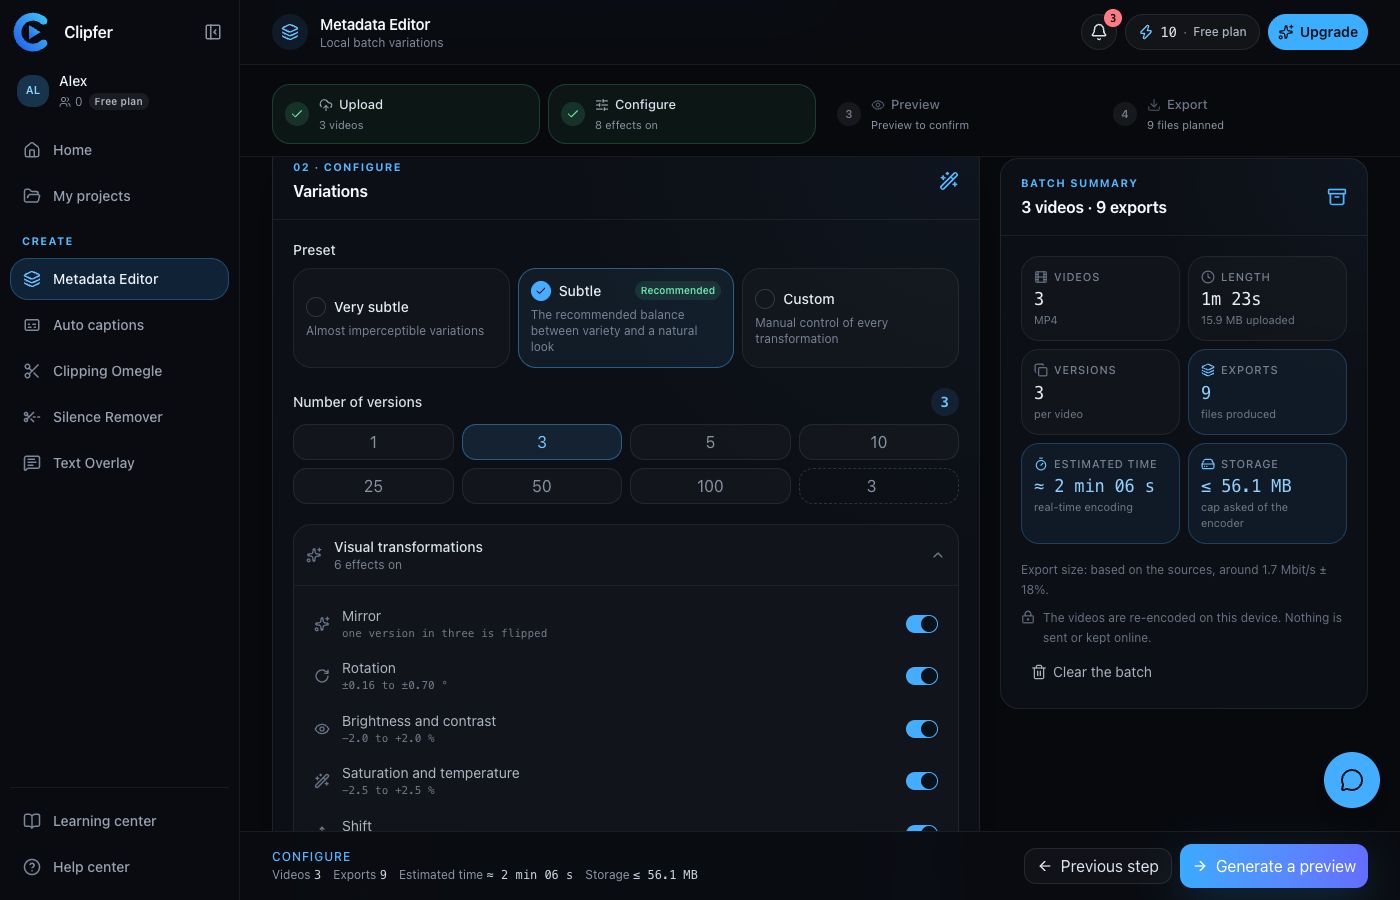Open the chat support bubble
This screenshot has height=900, width=1400.
pyautogui.click(x=1352, y=780)
